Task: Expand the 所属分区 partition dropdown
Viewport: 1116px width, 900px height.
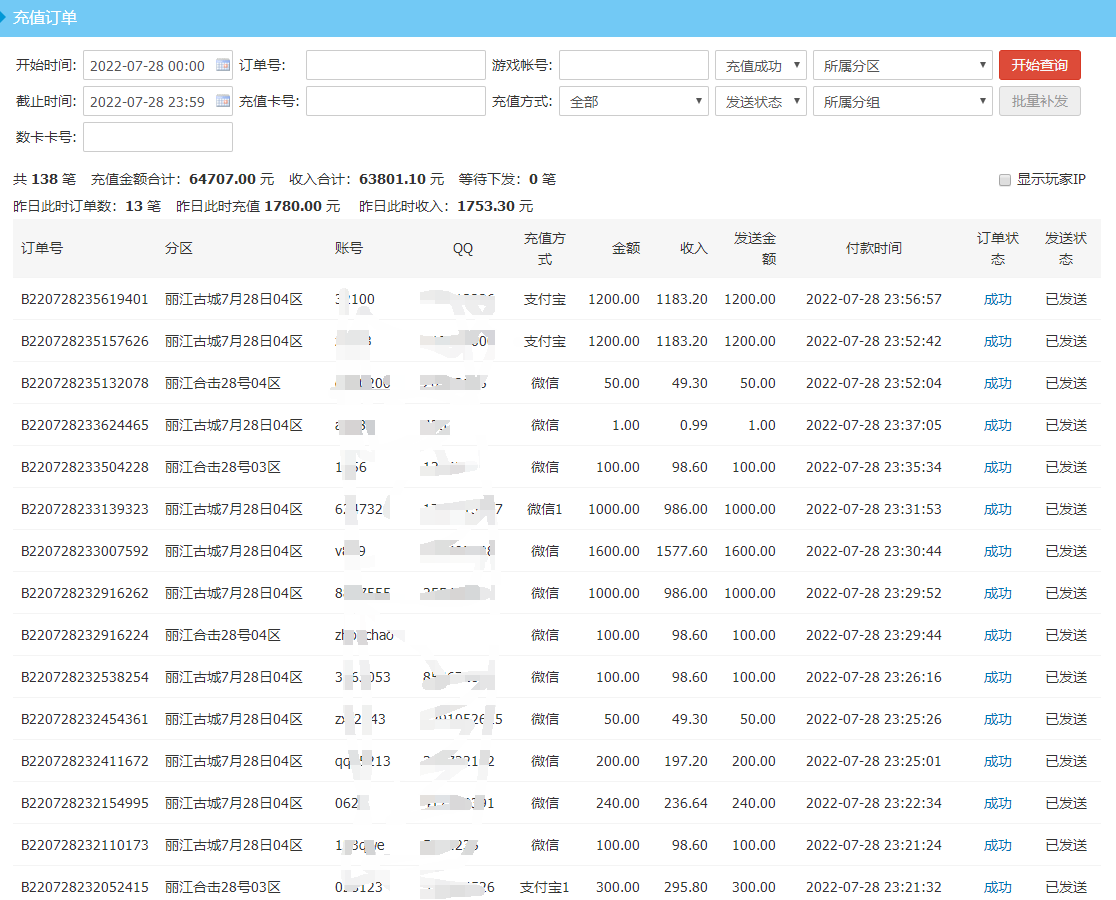Action: pos(901,64)
